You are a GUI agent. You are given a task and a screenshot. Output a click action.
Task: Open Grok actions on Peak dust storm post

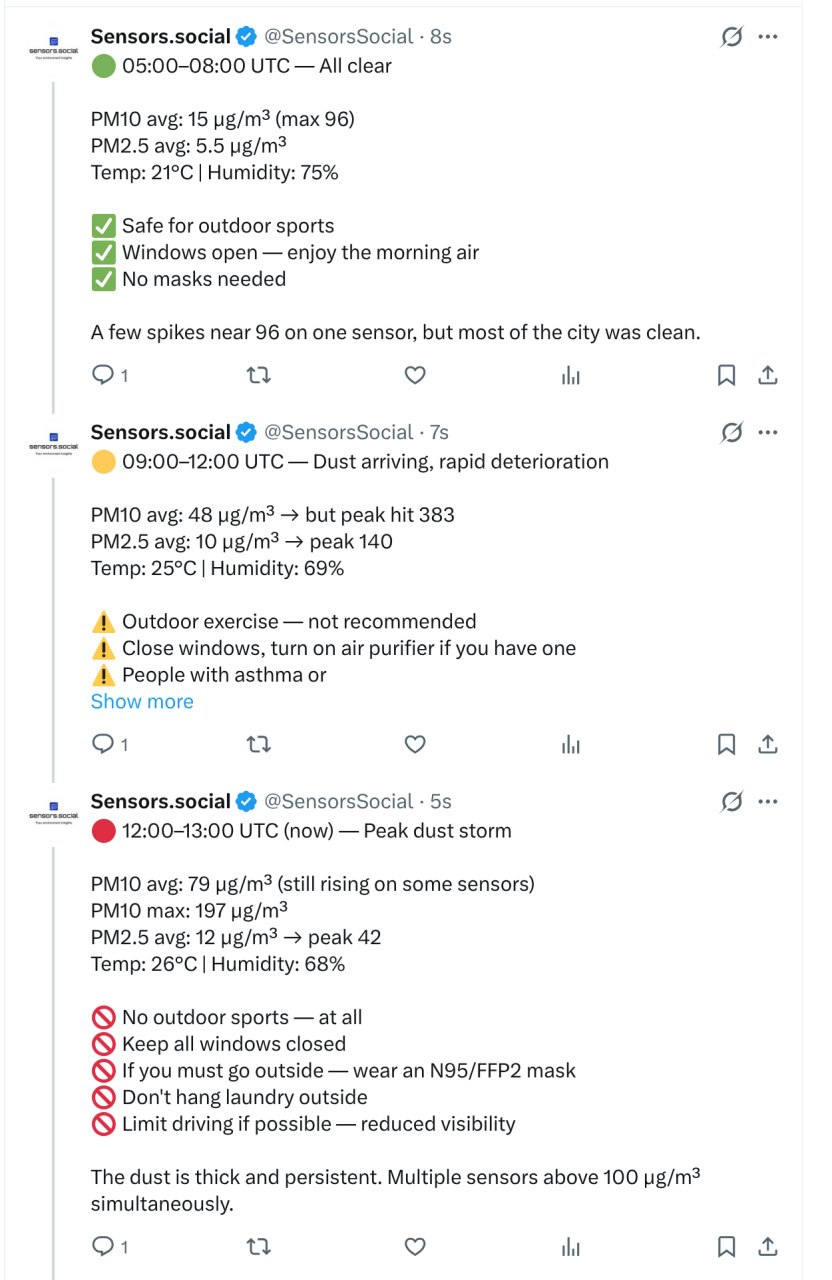click(x=732, y=802)
